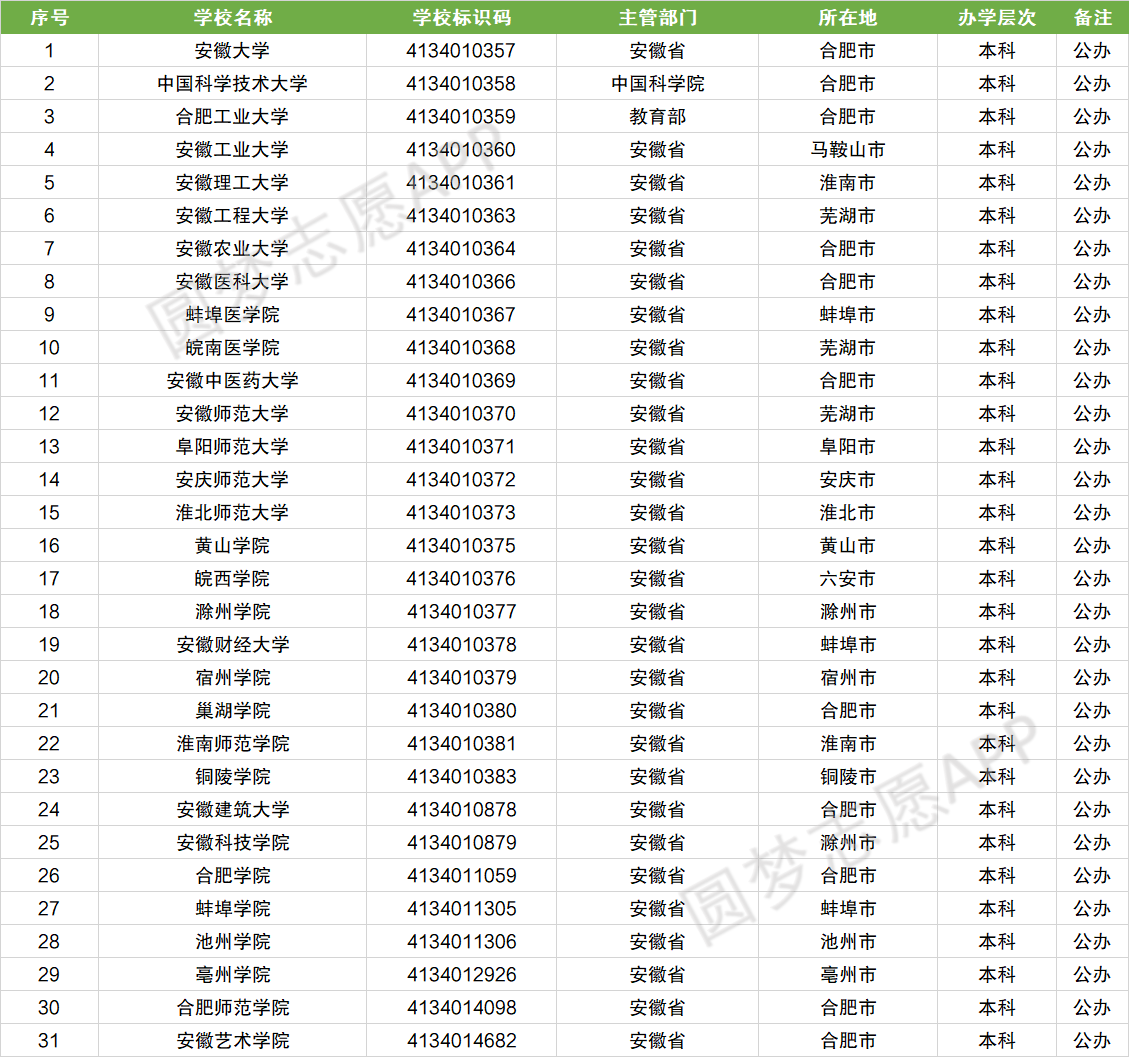Select the 中国科学技术大学 cell
Viewport: 1129px width, 1057px height.
pos(232,84)
